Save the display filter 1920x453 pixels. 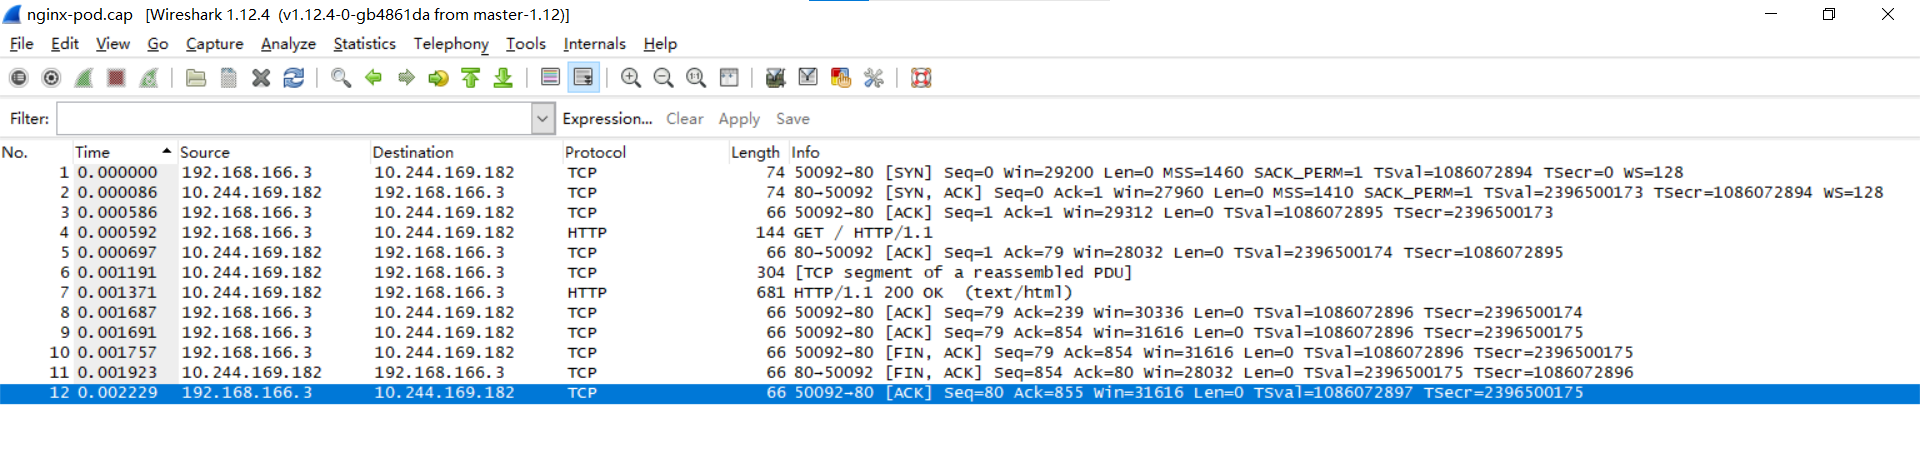[793, 119]
